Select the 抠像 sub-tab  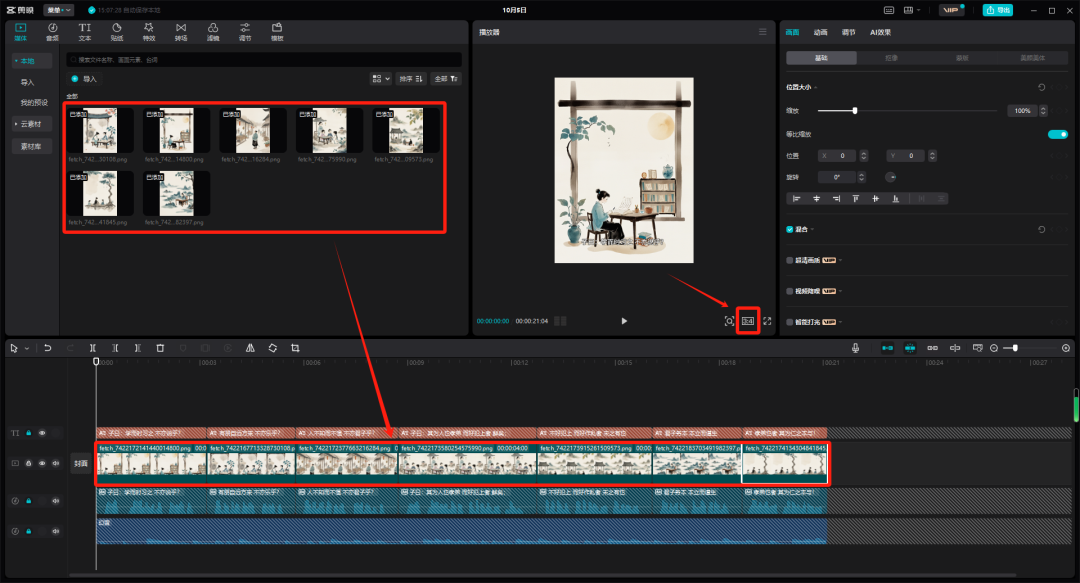pos(891,58)
